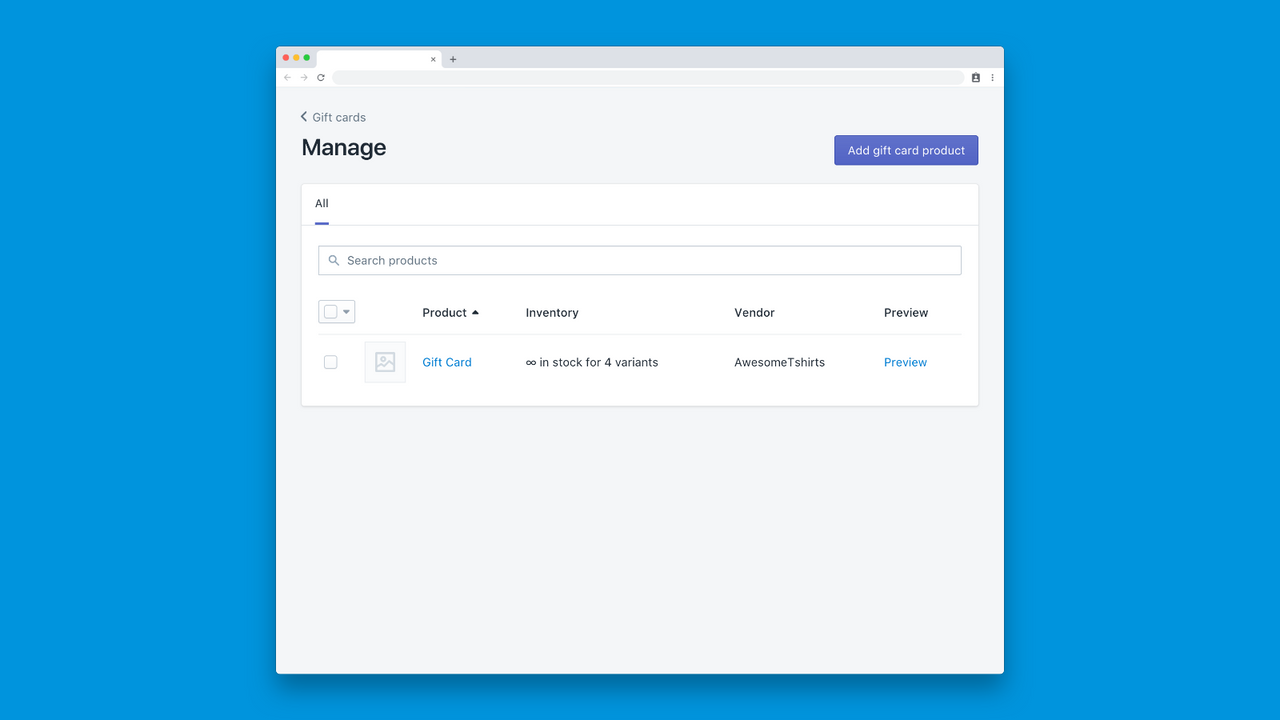Click the browser forward arrow
The height and width of the screenshot is (720, 1280).
[303, 77]
